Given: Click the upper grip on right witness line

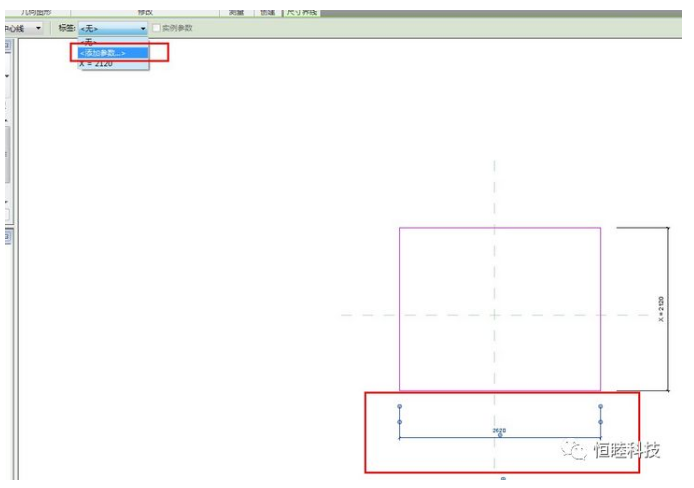Looking at the screenshot, I should (x=601, y=406).
